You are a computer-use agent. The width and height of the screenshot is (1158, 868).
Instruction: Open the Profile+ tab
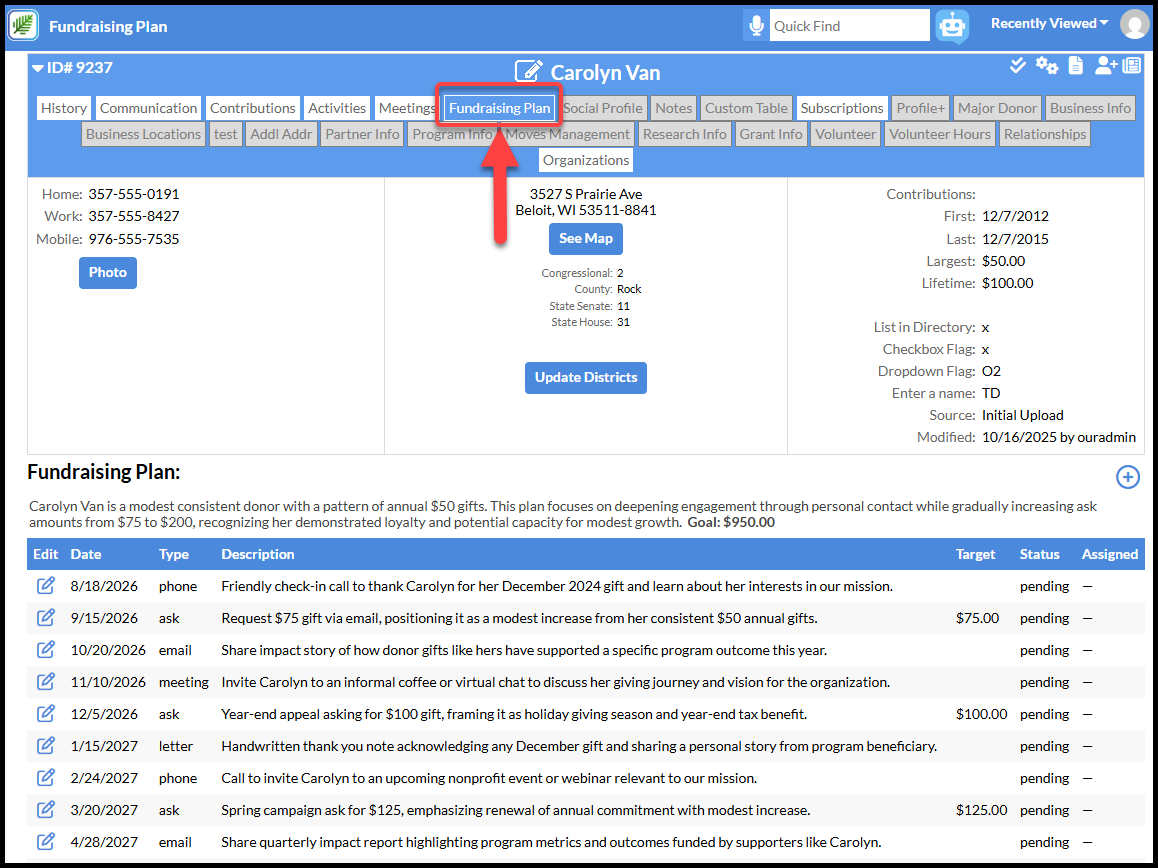point(920,108)
